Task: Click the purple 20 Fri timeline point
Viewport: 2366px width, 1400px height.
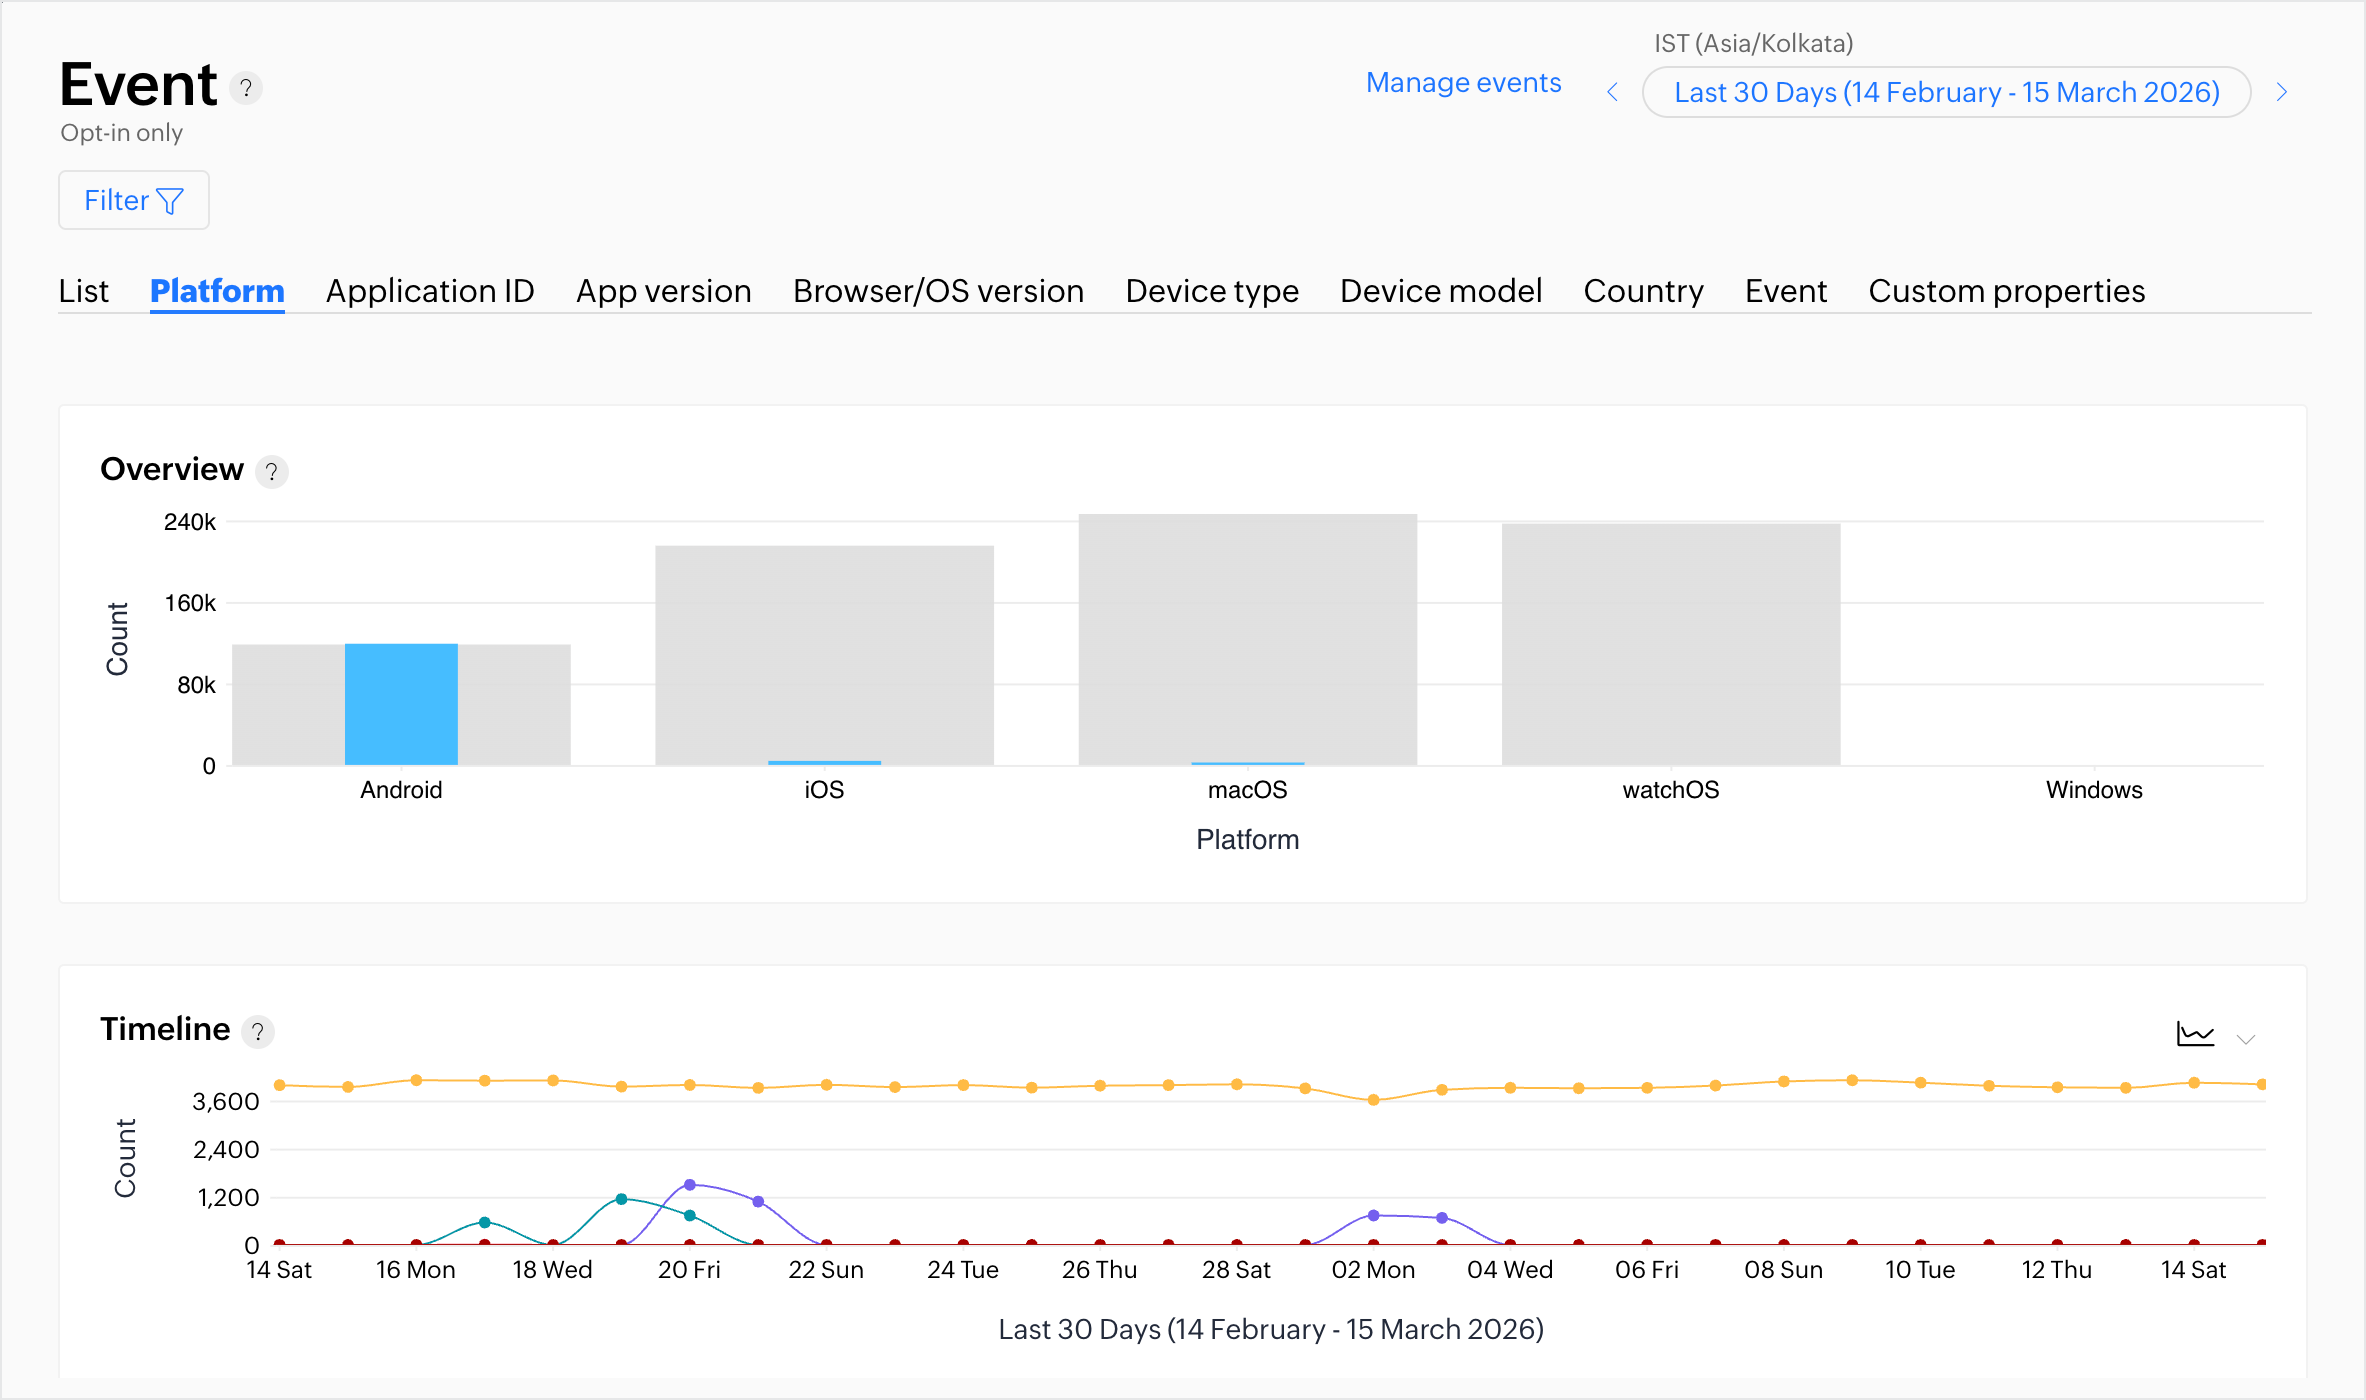Action: 689,1185
